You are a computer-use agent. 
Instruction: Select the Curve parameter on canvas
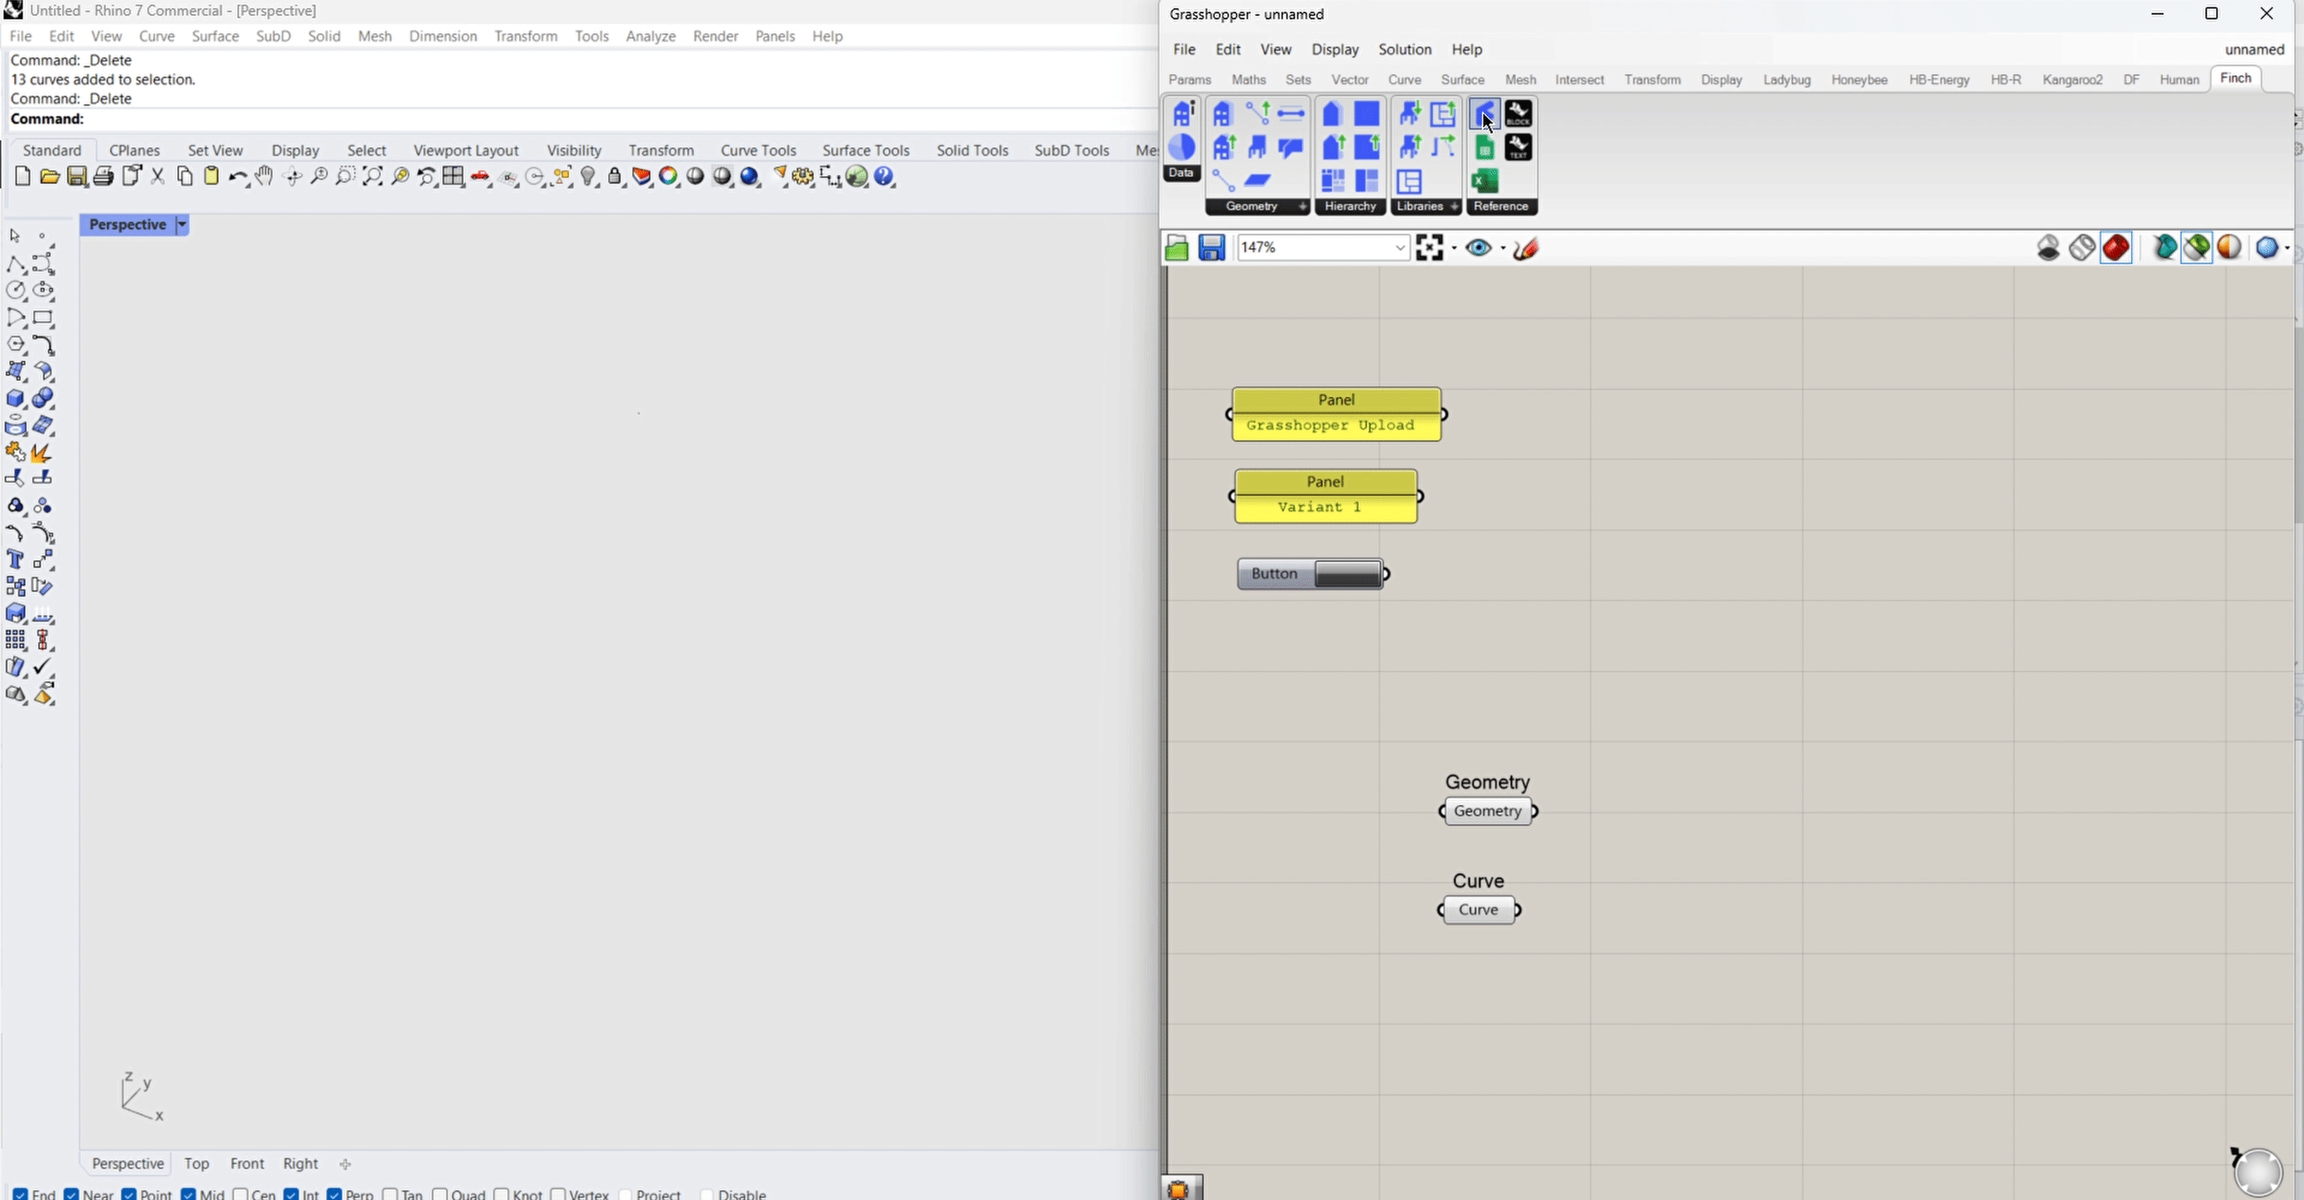click(1478, 910)
